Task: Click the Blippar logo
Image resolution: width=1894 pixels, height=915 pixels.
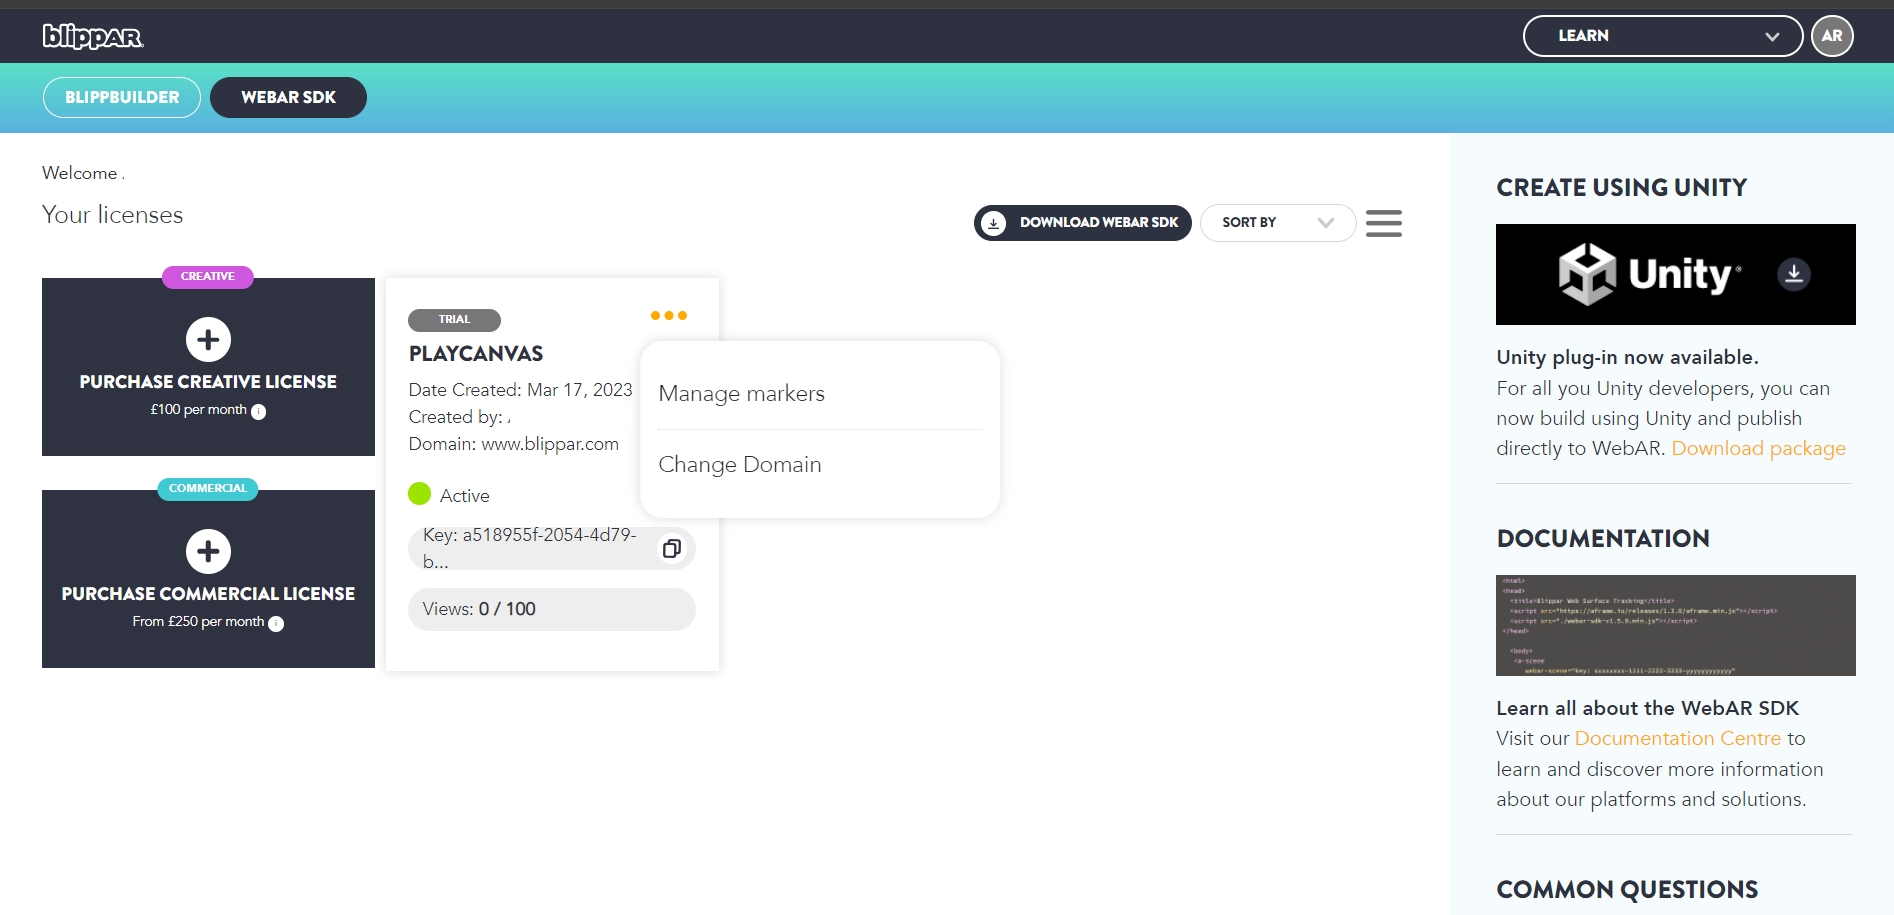Action: 93,37
